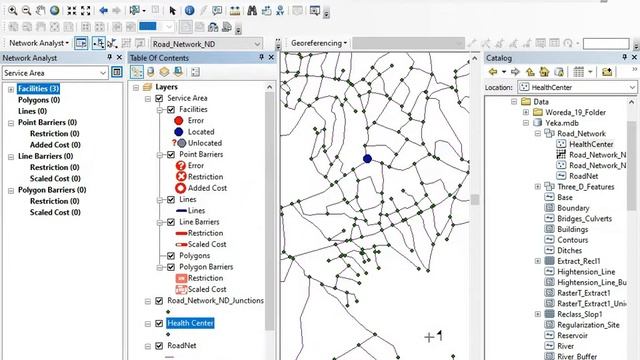Image resolution: width=640 pixels, height=360 pixels.
Task: Select Polygons (0) in Network Analyst window
Action: pyautogui.click(x=39, y=100)
